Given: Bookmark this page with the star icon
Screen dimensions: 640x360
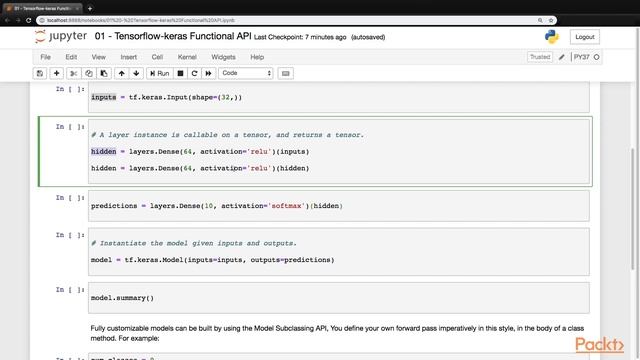Looking at the screenshot, I should click(551, 20).
